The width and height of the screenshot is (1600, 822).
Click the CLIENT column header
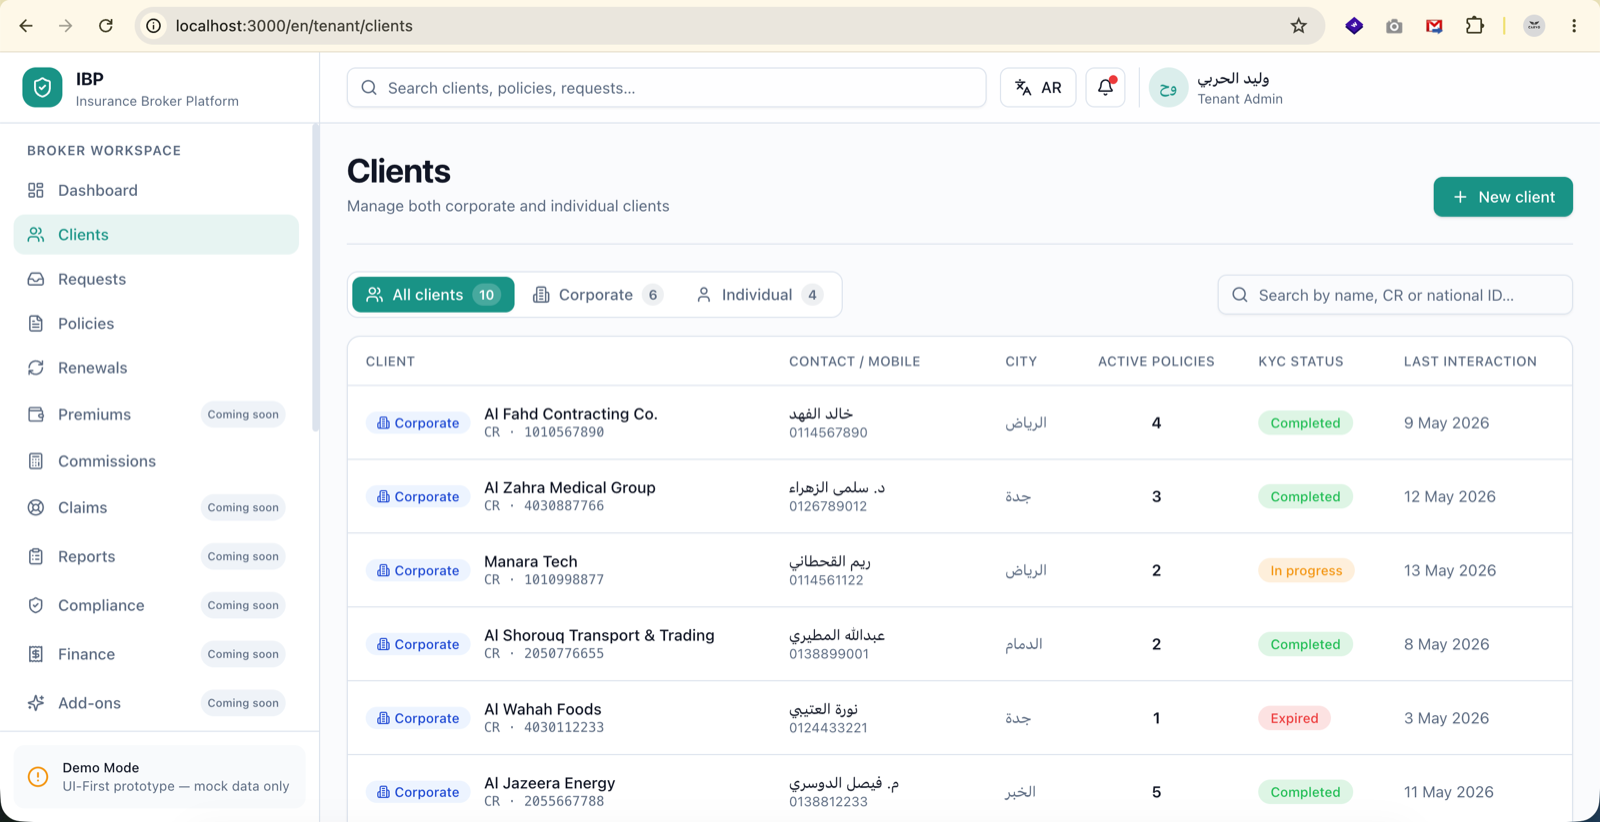[x=390, y=362]
